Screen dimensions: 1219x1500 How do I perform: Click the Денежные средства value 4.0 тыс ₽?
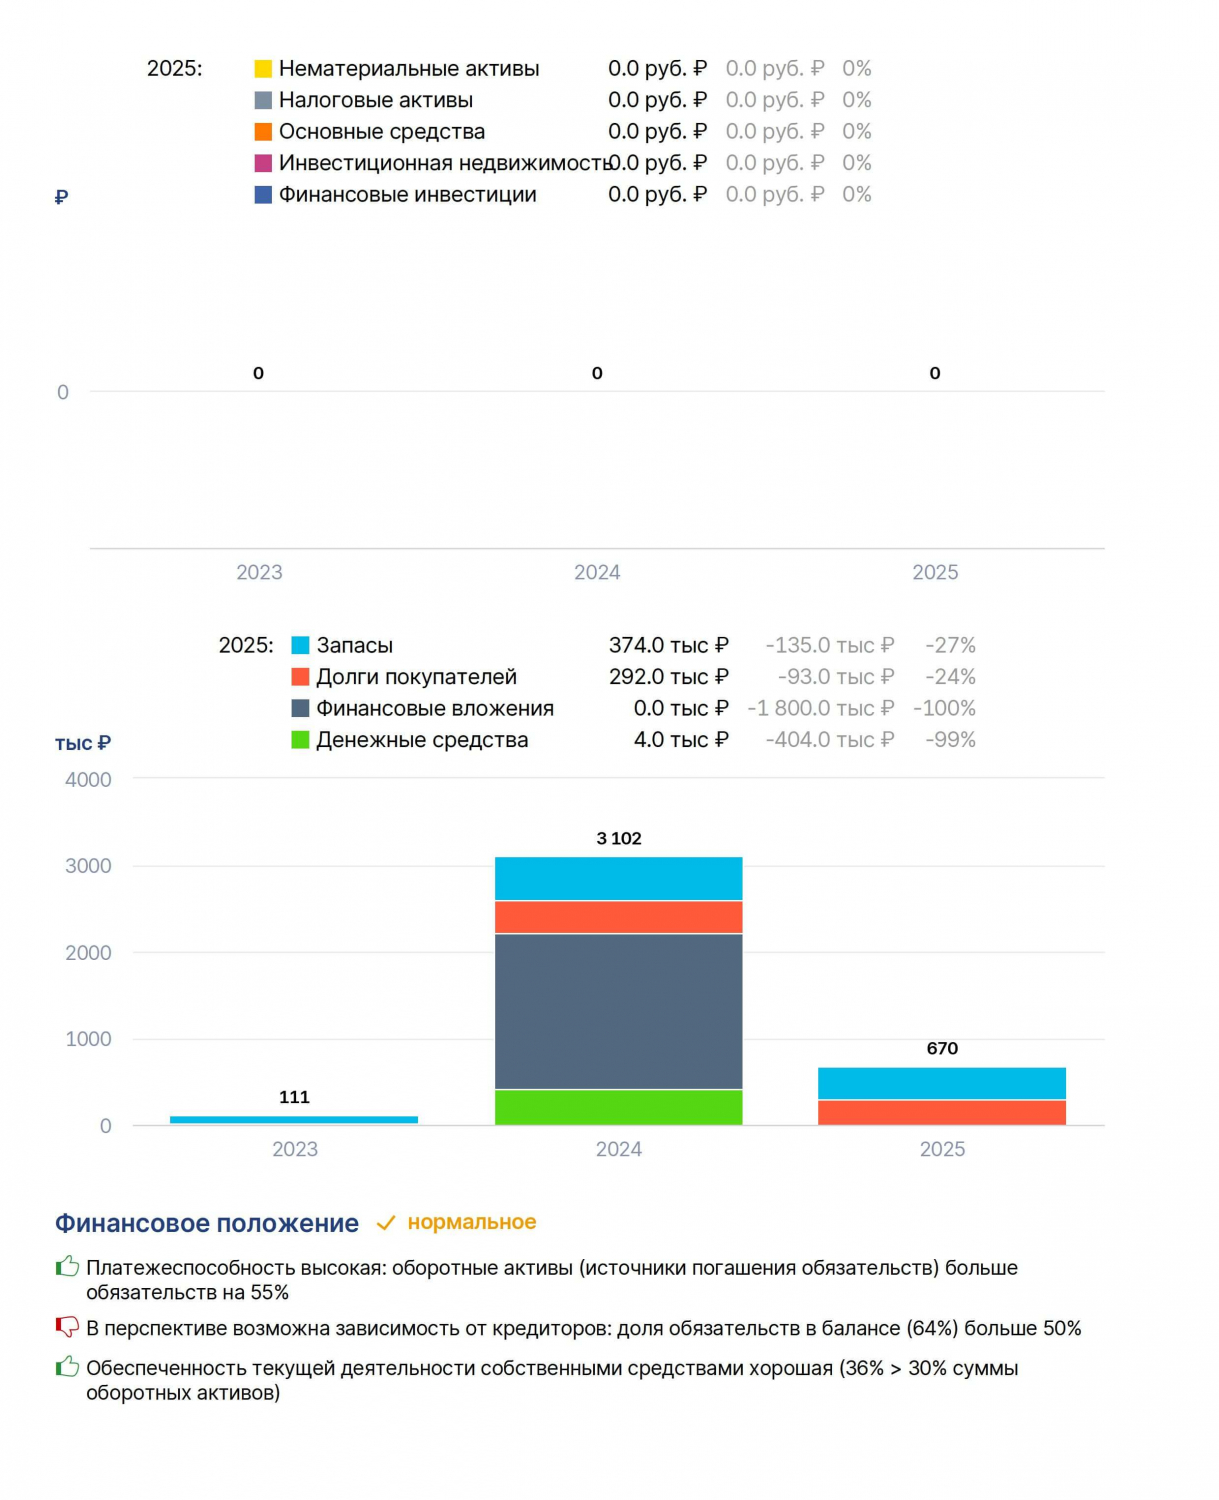[681, 740]
